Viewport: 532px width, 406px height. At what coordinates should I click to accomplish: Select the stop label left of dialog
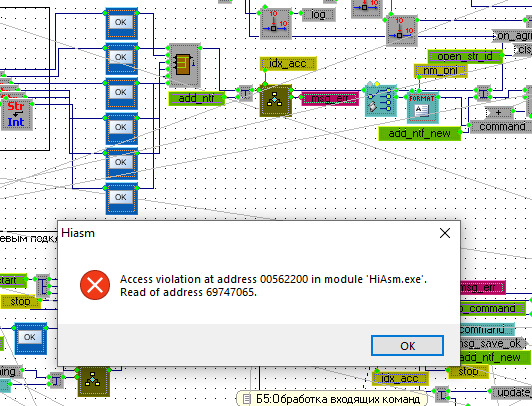[20, 301]
